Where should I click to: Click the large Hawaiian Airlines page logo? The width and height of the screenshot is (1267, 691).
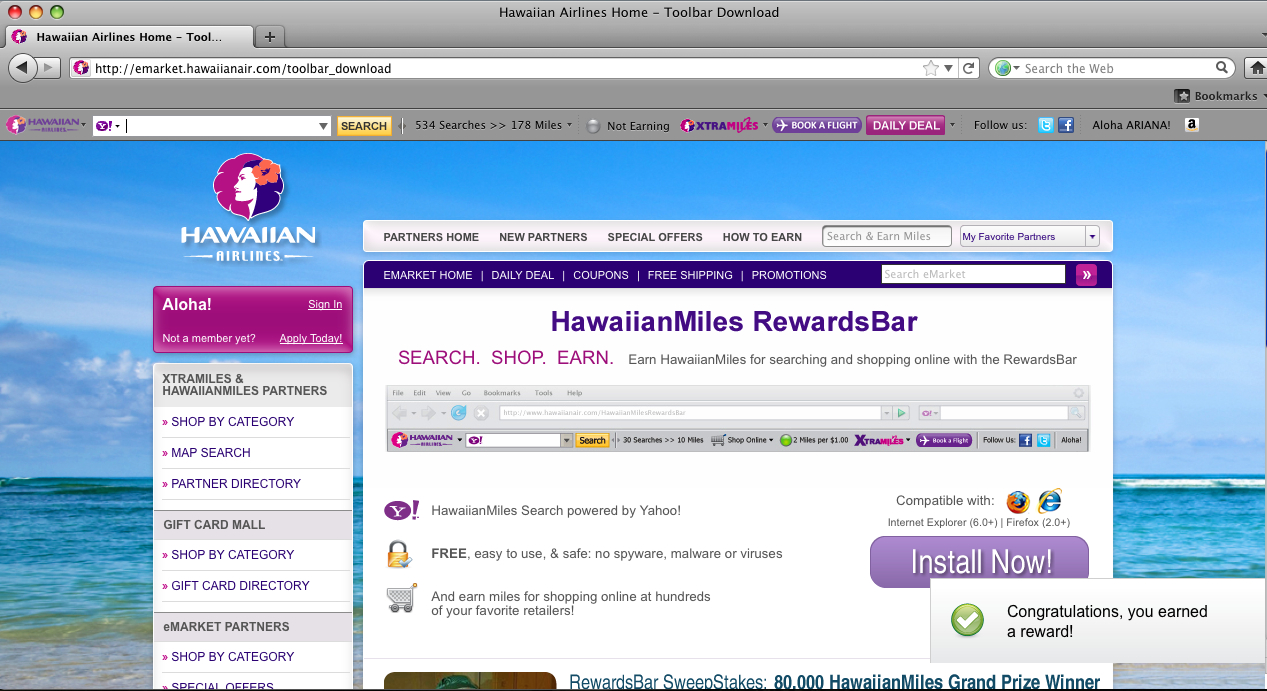(249, 208)
